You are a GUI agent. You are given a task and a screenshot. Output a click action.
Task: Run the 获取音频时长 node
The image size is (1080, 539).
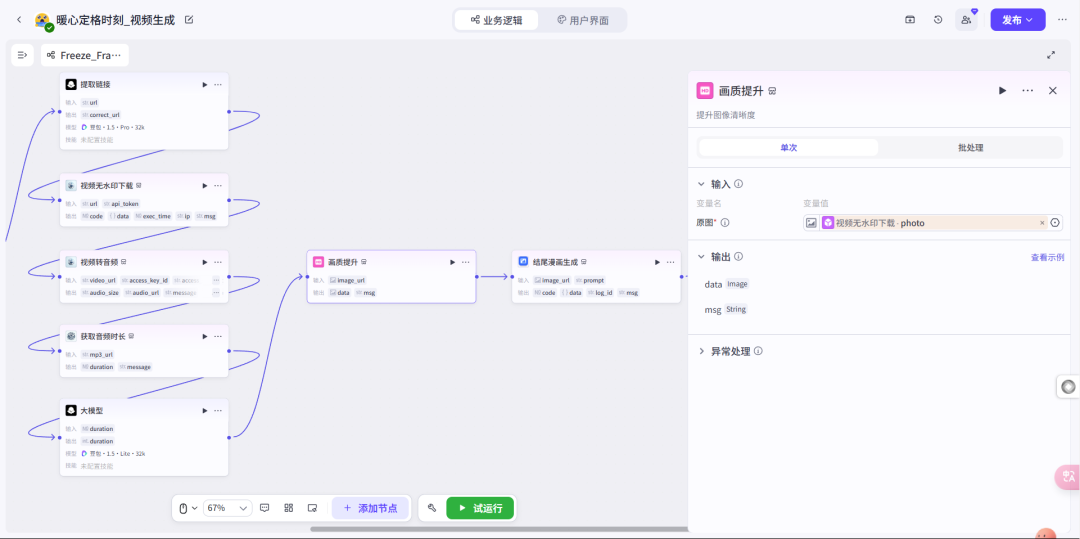[x=205, y=337]
